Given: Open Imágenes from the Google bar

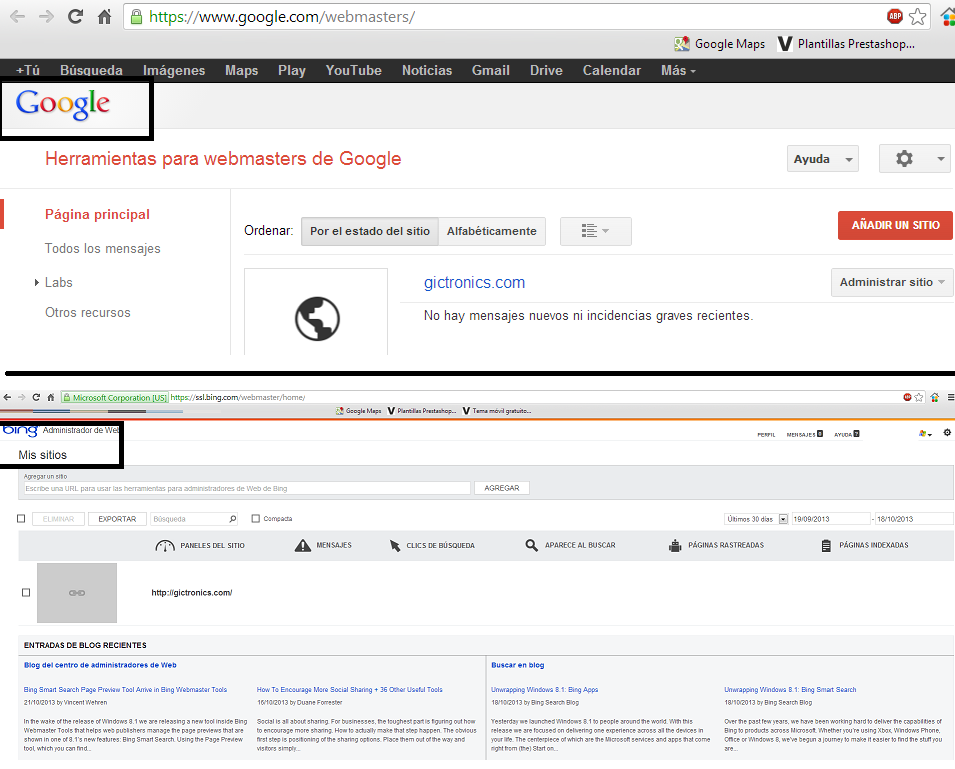Looking at the screenshot, I should tap(174, 71).
